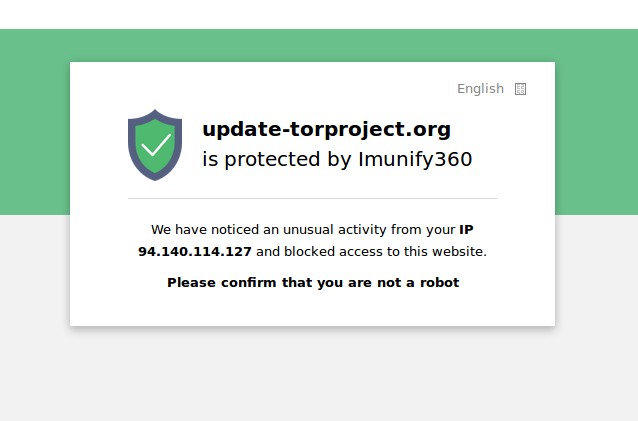The height and width of the screenshot is (421, 638).
Task: Click the white strip above the green banner
Action: click(319, 14)
